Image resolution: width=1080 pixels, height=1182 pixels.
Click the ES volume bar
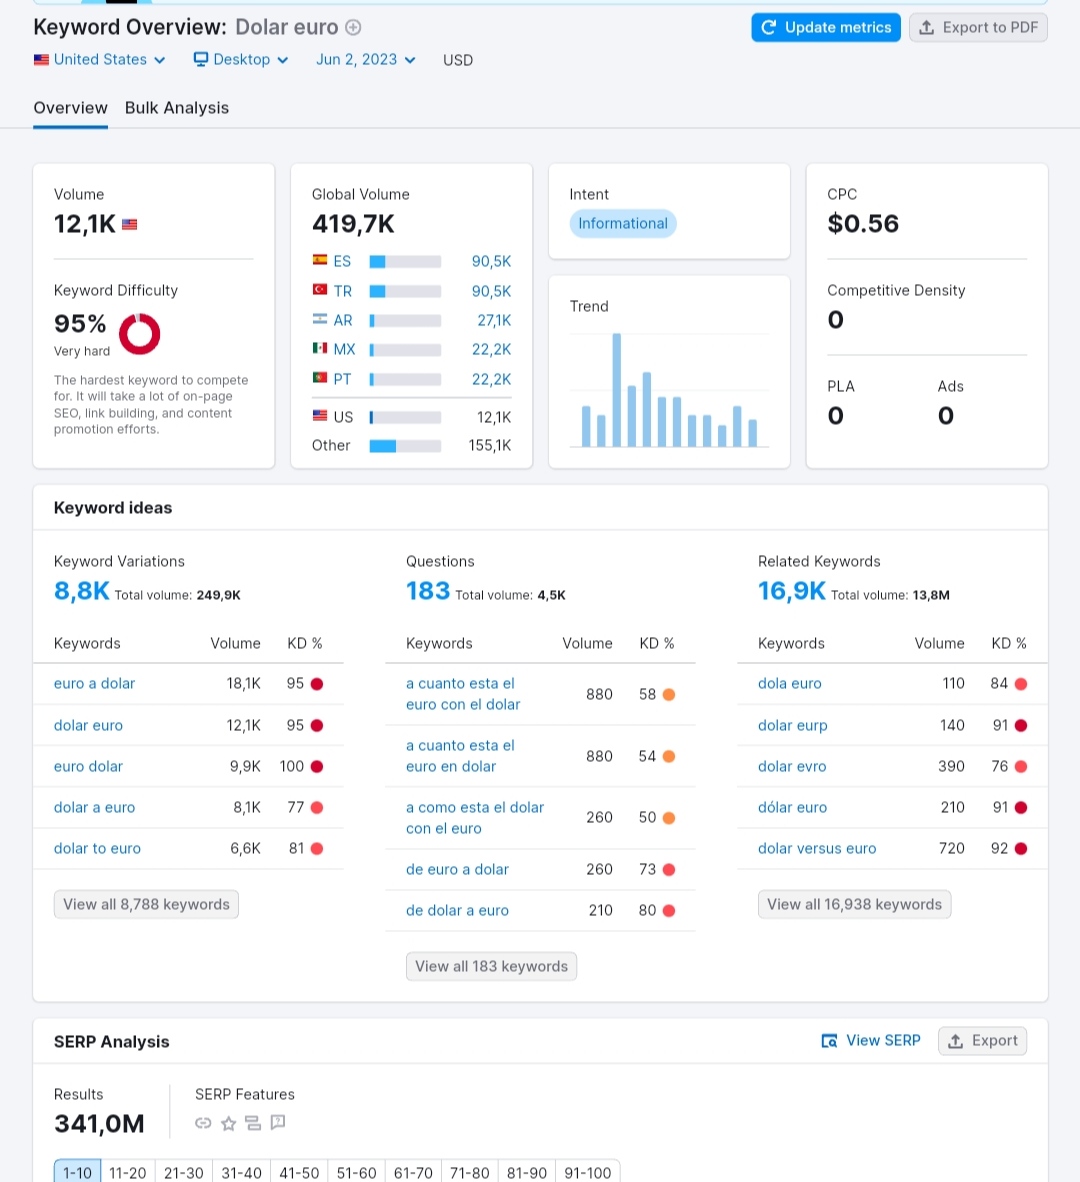405,262
